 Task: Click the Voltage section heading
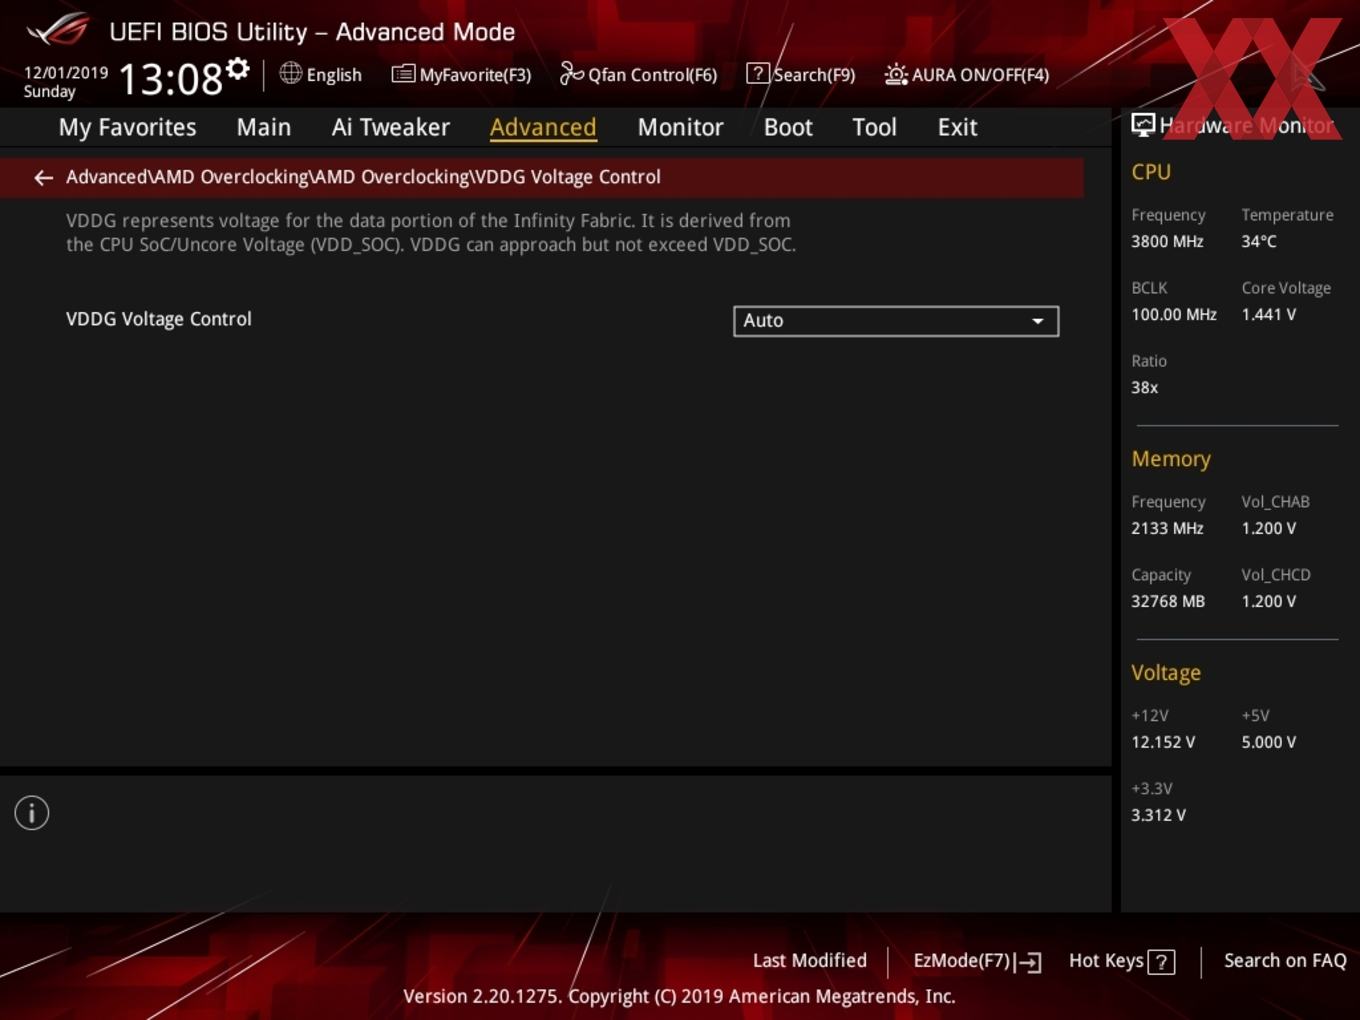(x=1166, y=673)
